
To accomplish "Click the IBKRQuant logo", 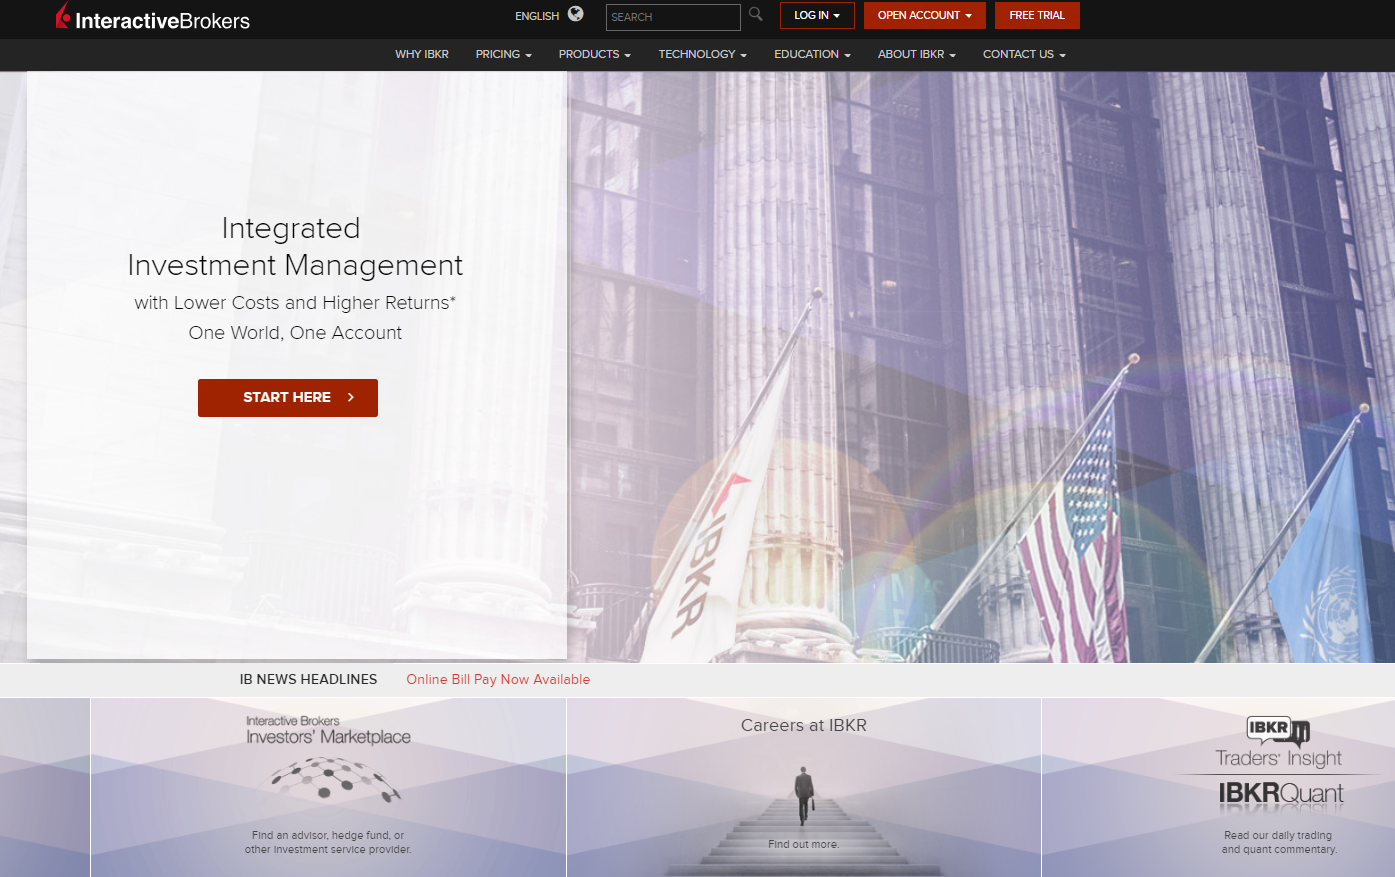I will coord(1280,794).
